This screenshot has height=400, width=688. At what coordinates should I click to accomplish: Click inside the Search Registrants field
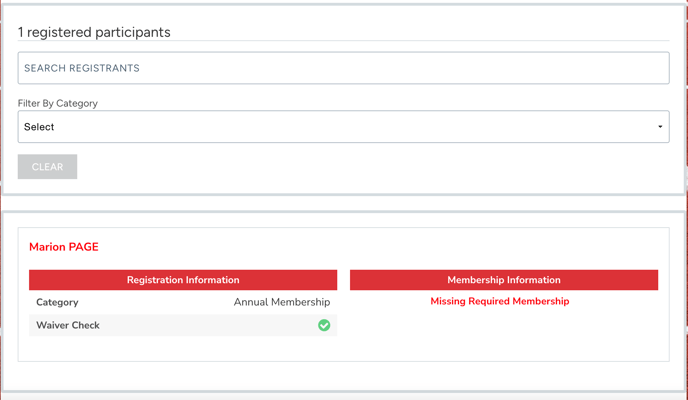coord(343,68)
